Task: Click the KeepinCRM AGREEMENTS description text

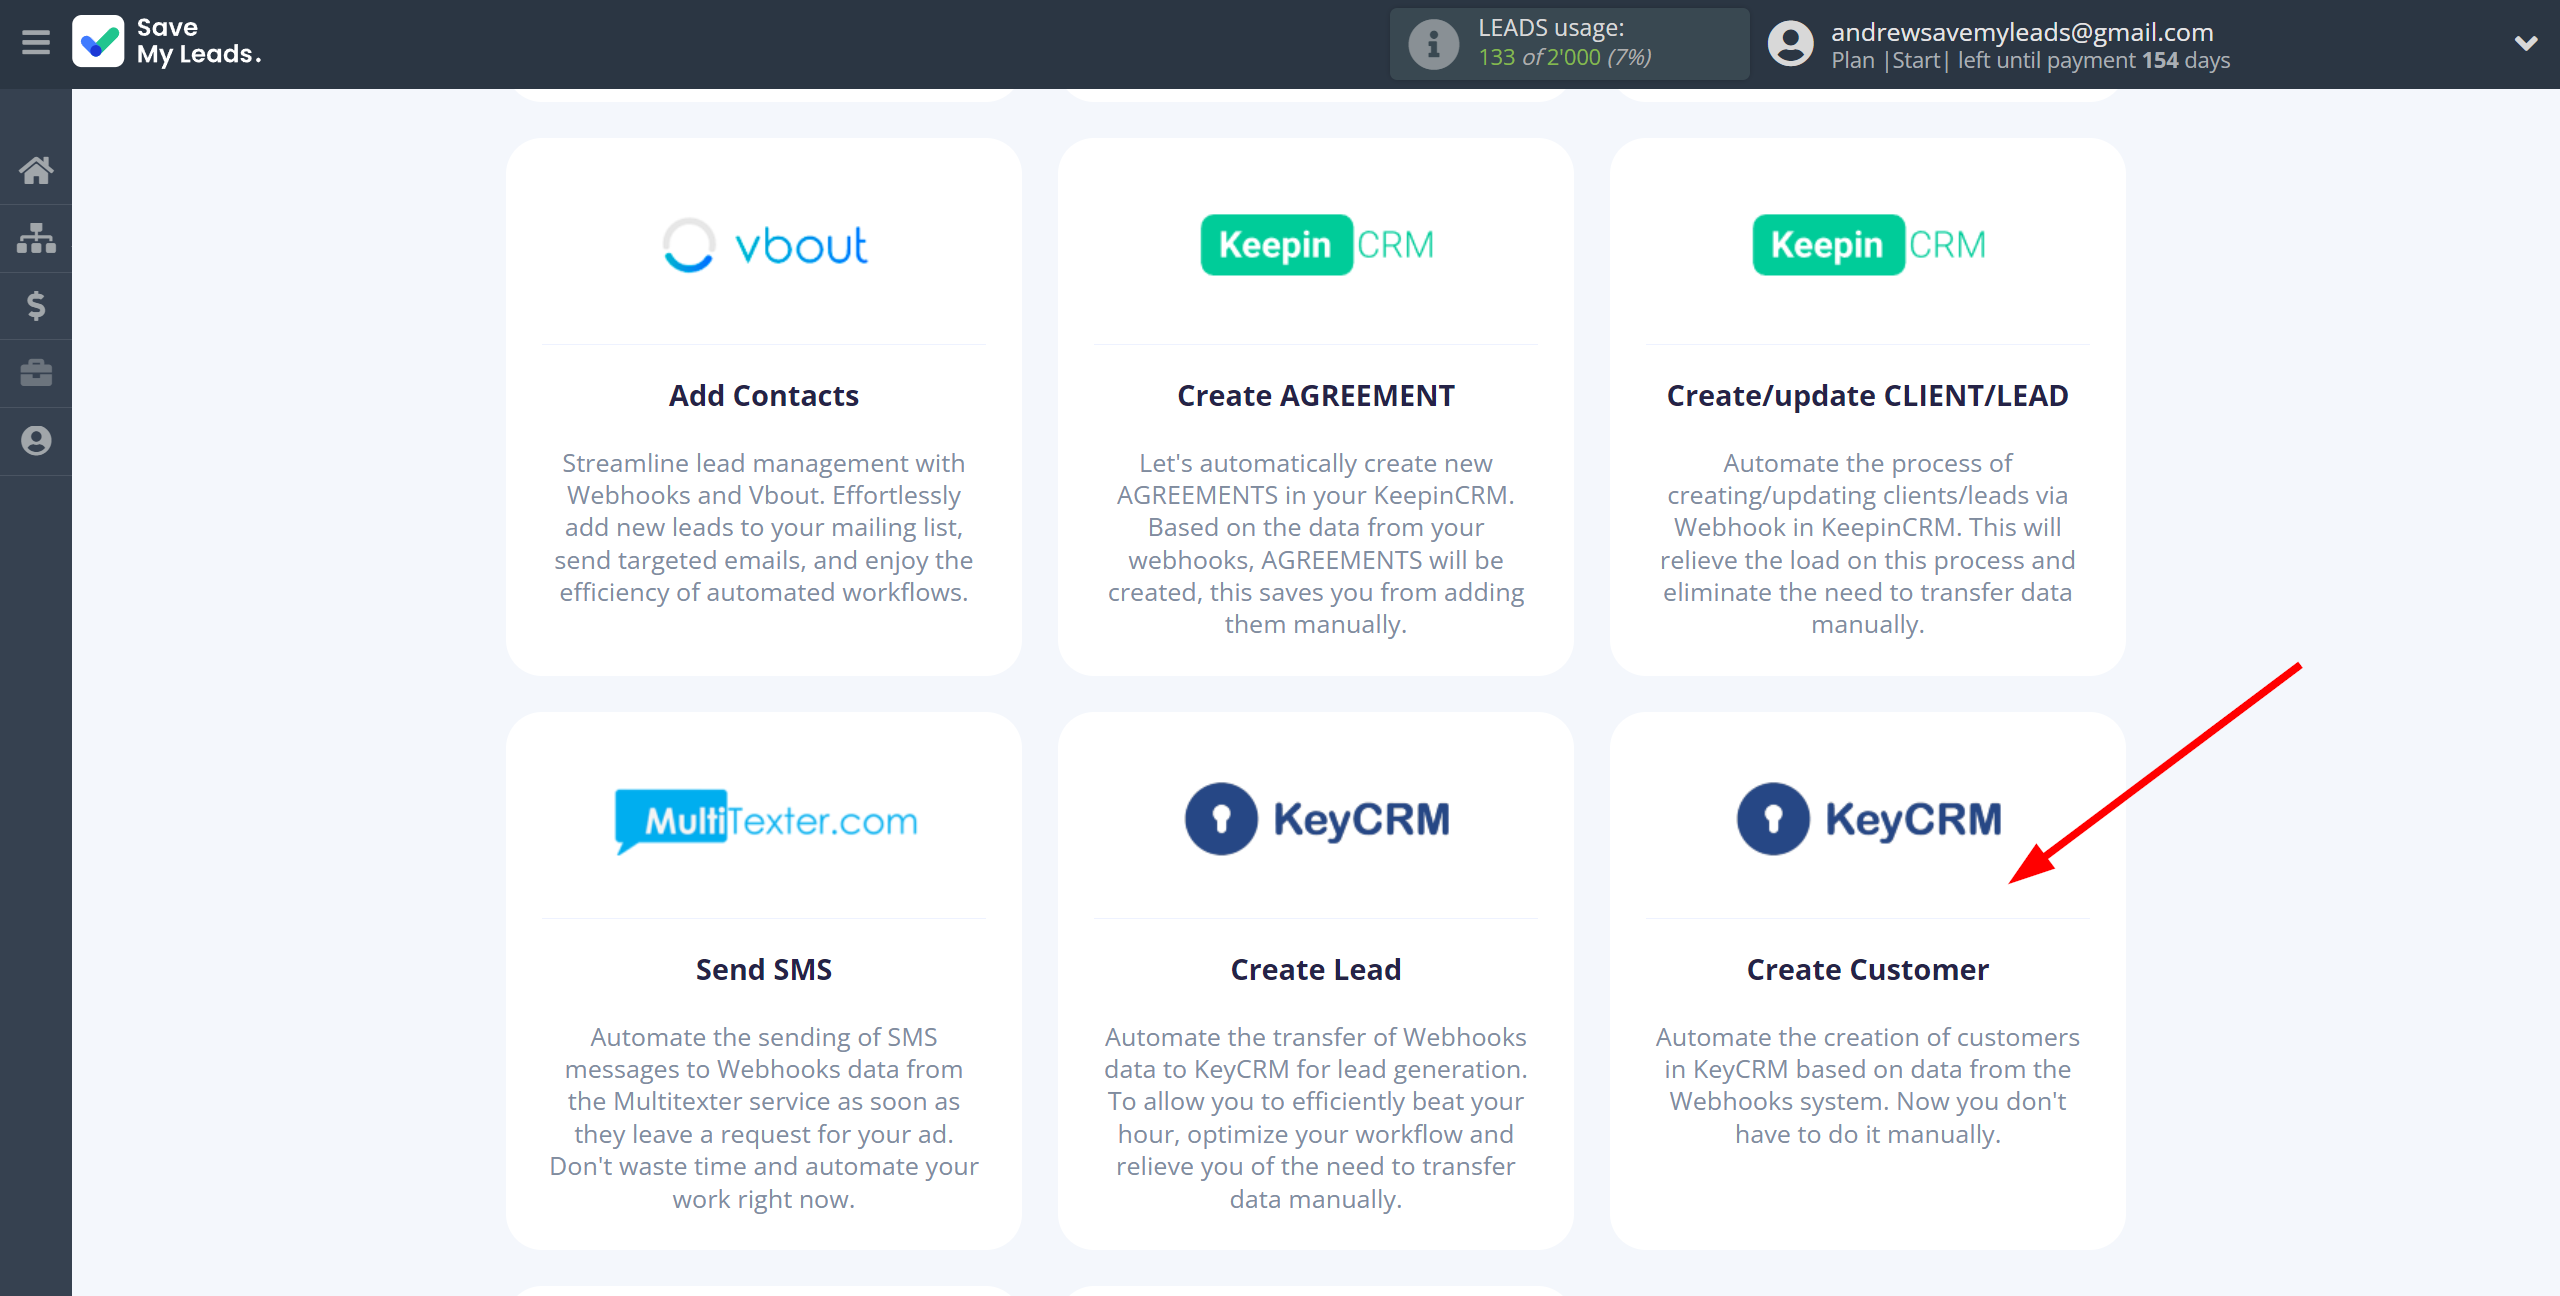Action: [x=1316, y=544]
